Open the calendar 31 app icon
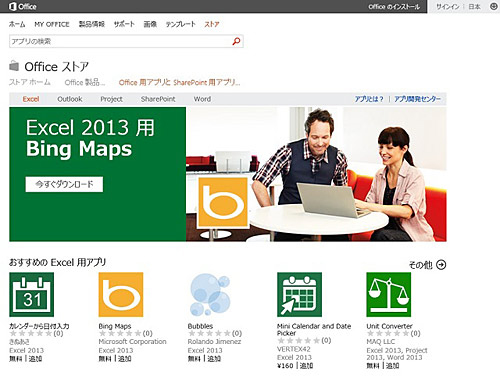Viewport: 500px width, 376px height. (x=32, y=294)
